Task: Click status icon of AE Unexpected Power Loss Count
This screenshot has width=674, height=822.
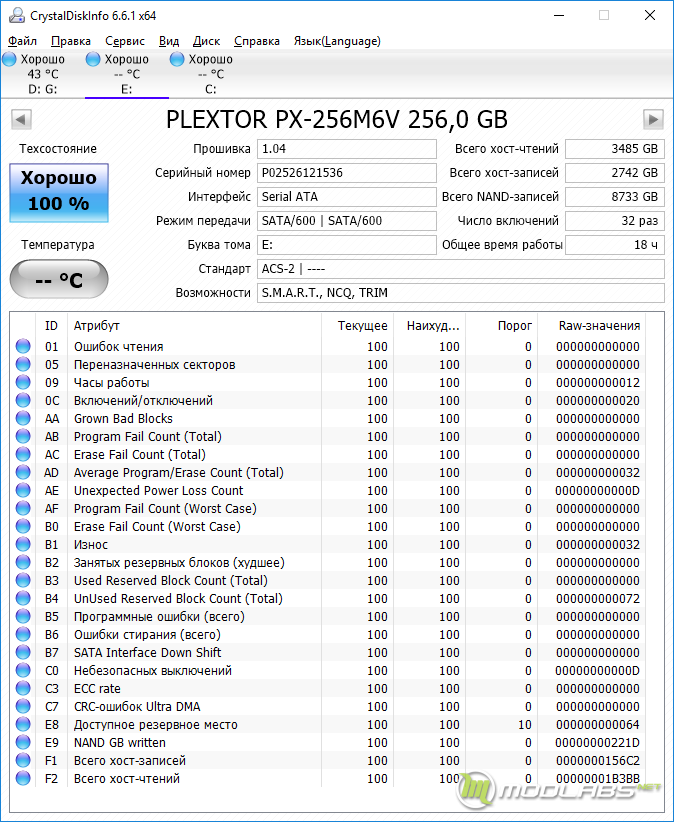Action: pos(23,490)
